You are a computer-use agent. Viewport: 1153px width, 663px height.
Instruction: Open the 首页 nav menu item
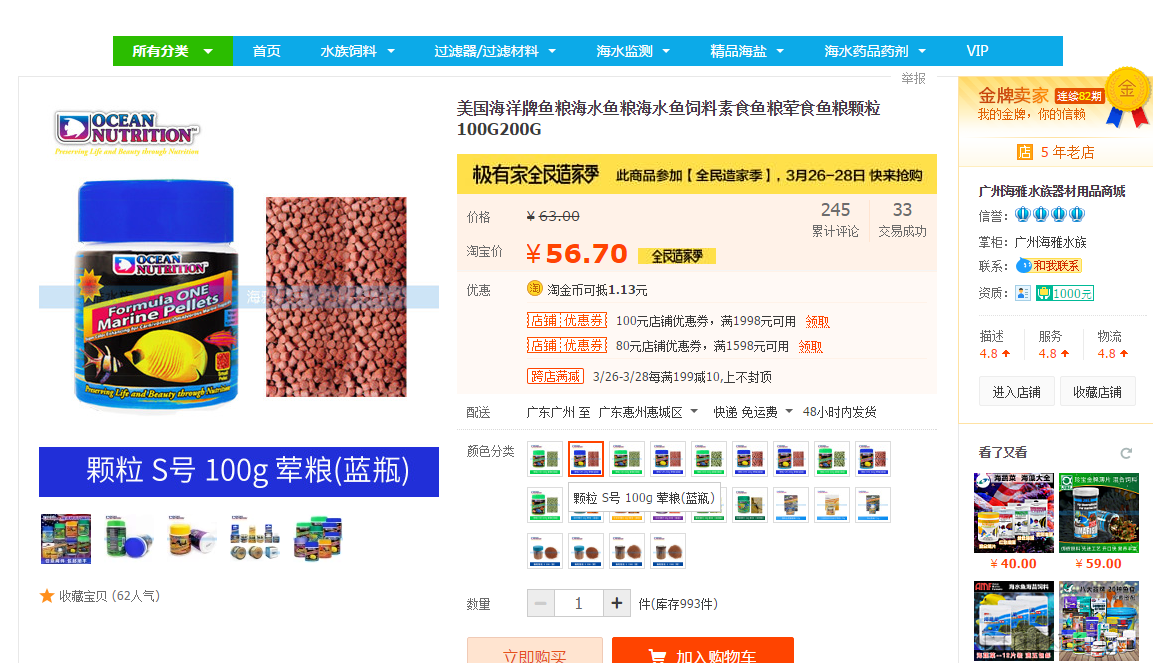(x=266, y=51)
